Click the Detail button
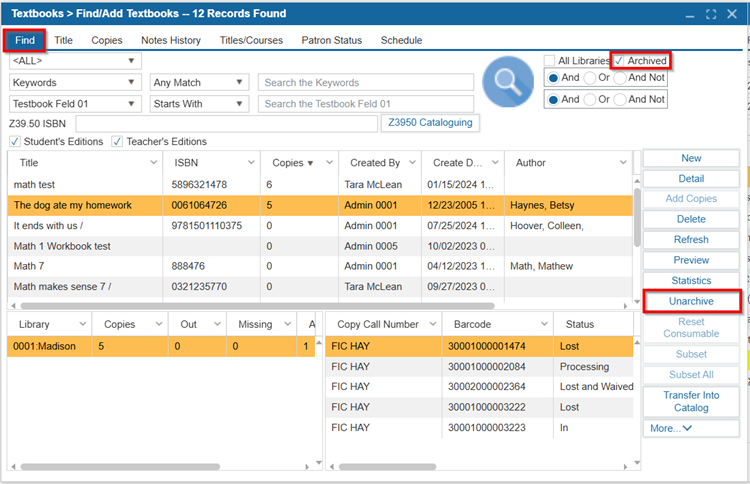The height and width of the screenshot is (484, 750). coord(691,178)
